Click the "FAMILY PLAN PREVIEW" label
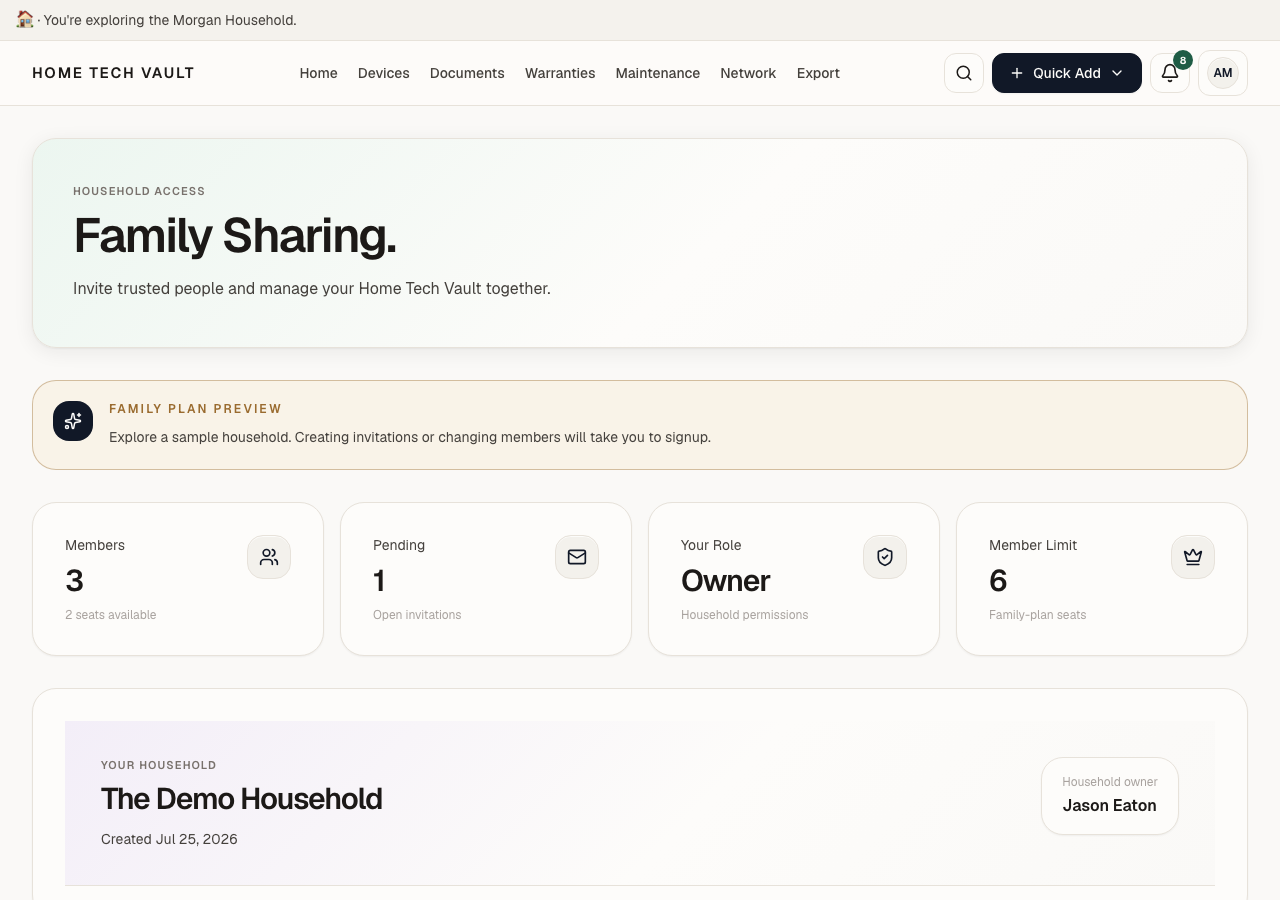This screenshot has width=1280, height=900. 195,409
